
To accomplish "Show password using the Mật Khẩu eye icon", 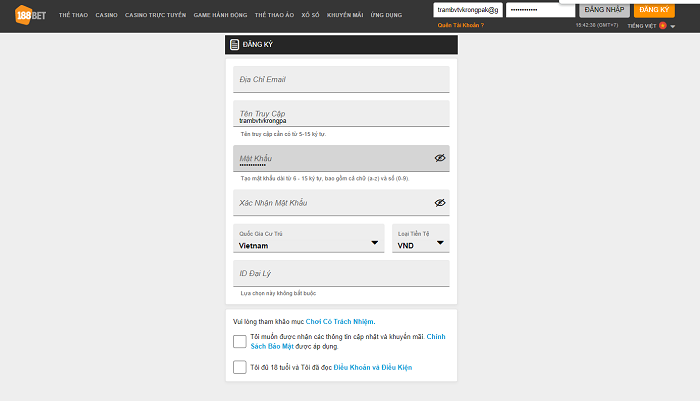I will pyautogui.click(x=439, y=158).
